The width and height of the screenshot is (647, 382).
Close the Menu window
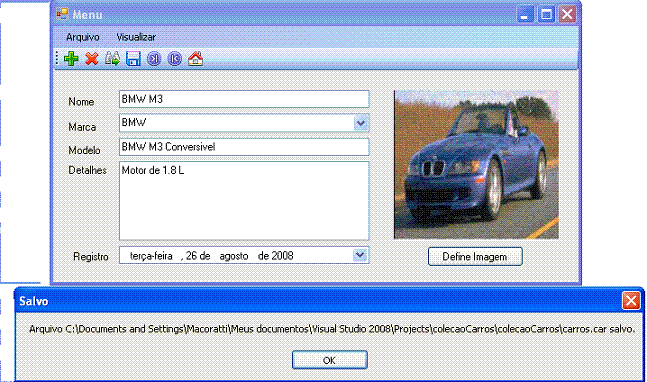coord(567,15)
